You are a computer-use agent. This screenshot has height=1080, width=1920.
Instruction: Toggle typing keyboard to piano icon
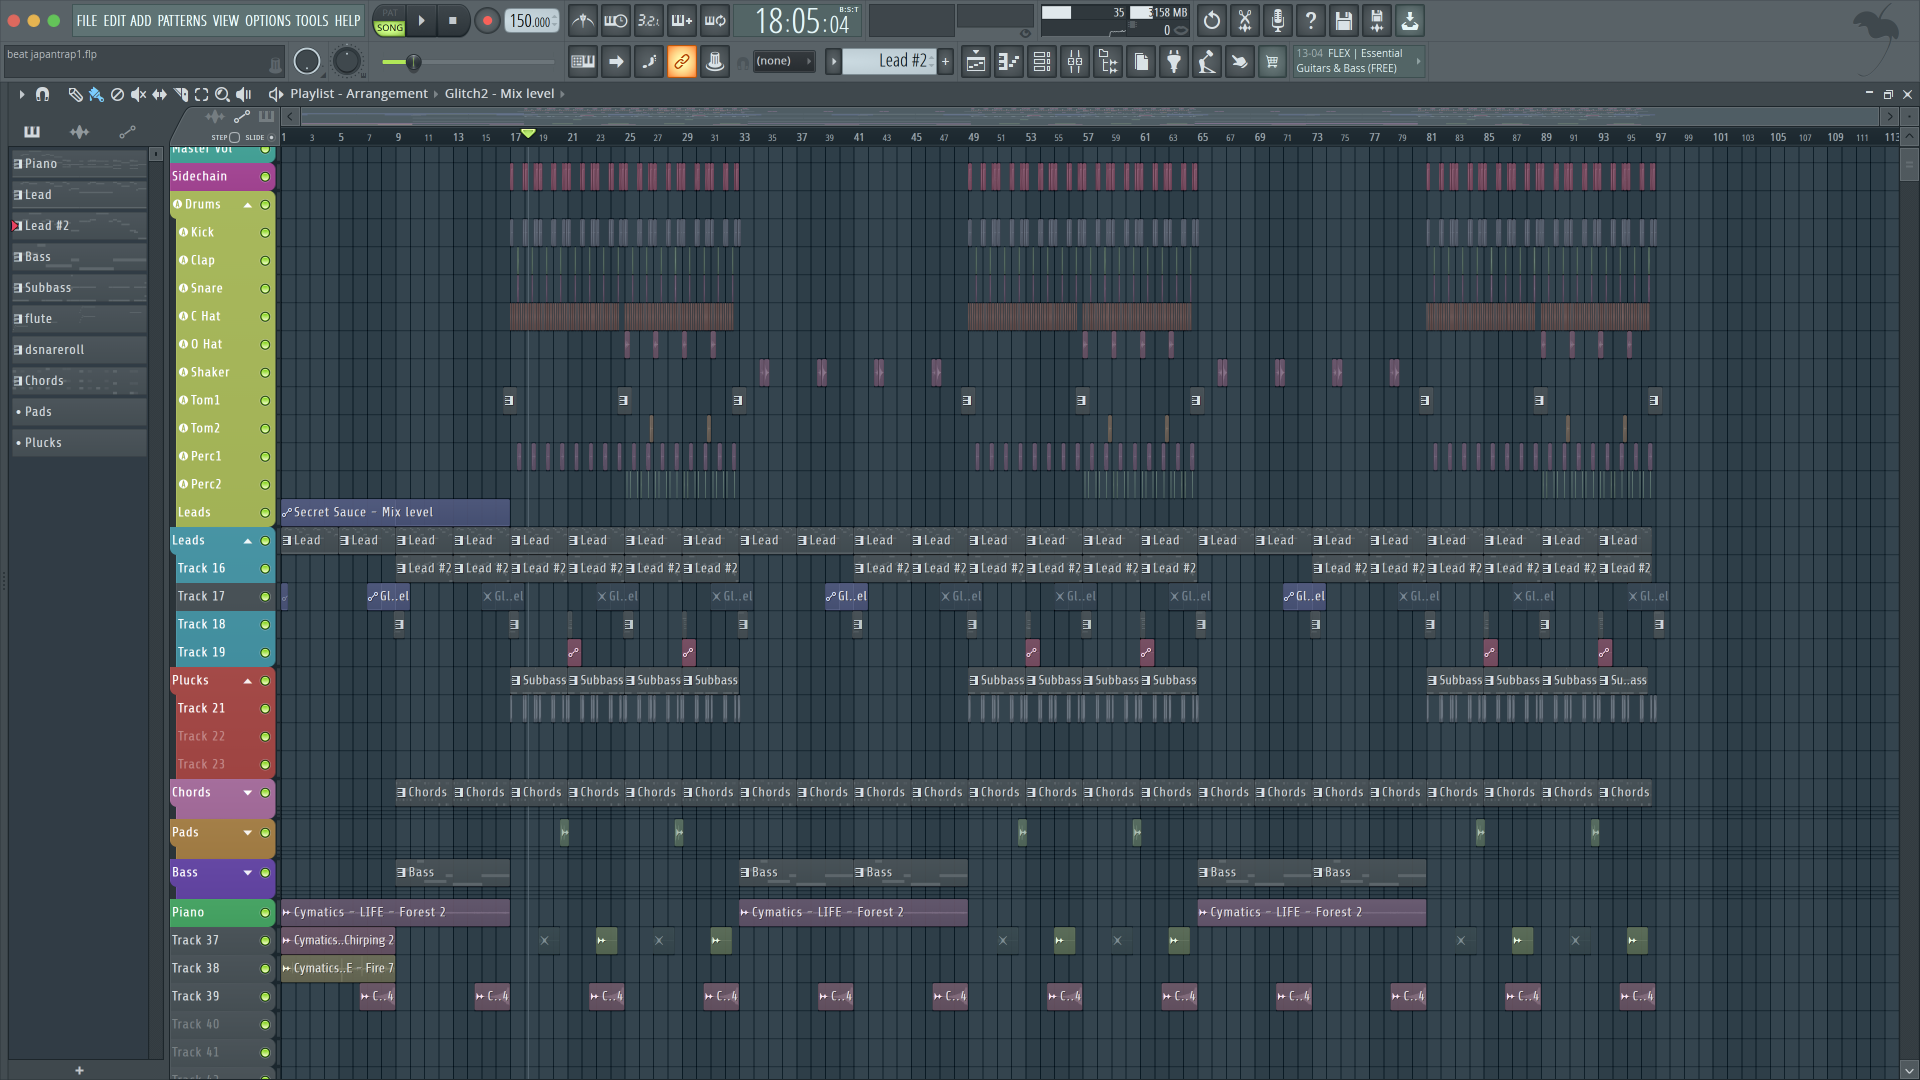pos(583,62)
